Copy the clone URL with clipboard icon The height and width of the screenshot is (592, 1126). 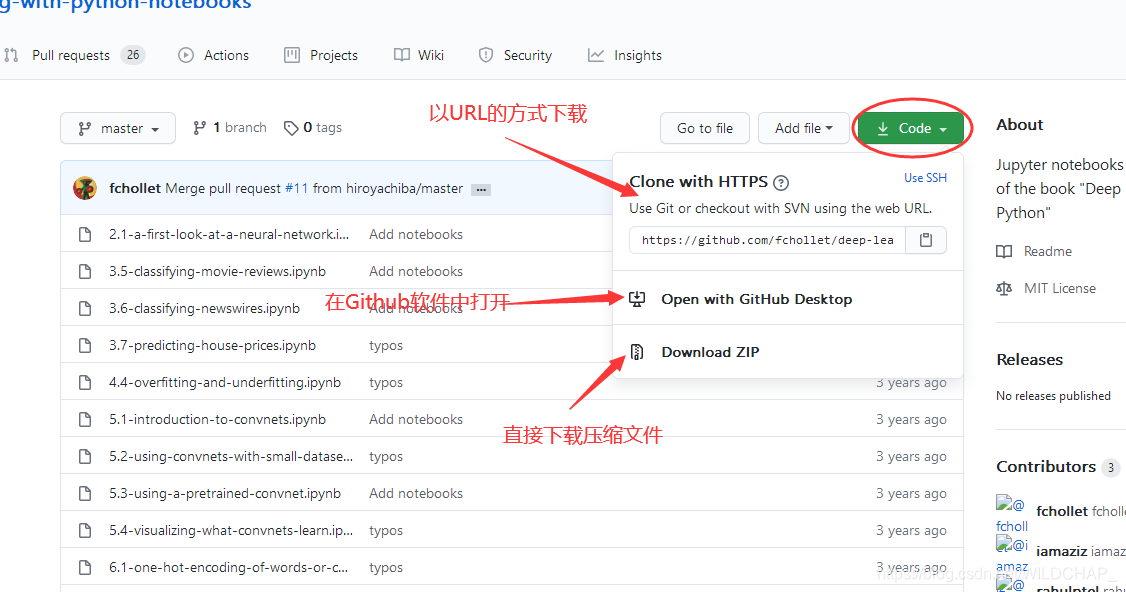click(926, 240)
